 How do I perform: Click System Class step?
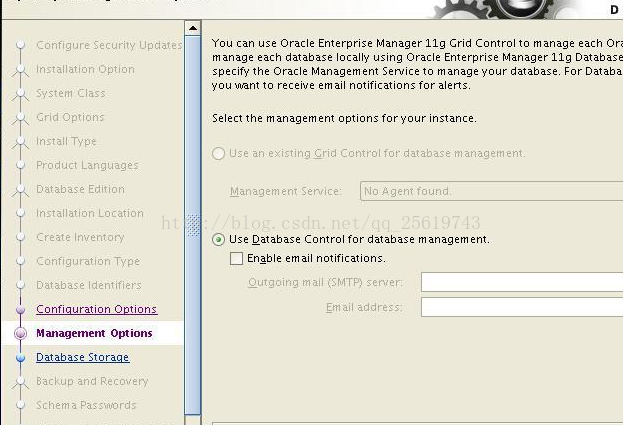[71, 93]
